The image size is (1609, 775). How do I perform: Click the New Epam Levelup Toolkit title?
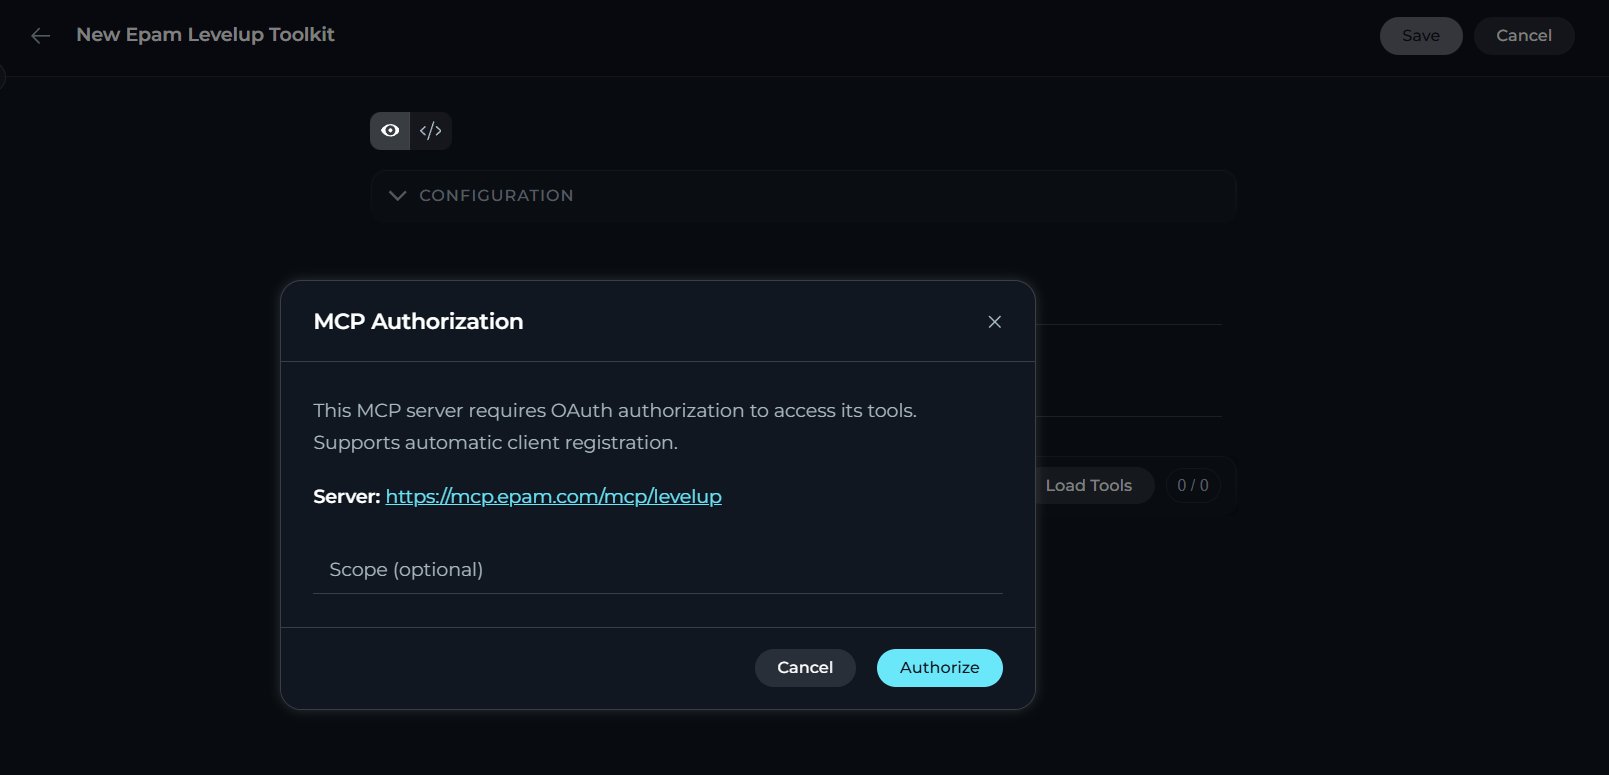point(205,35)
